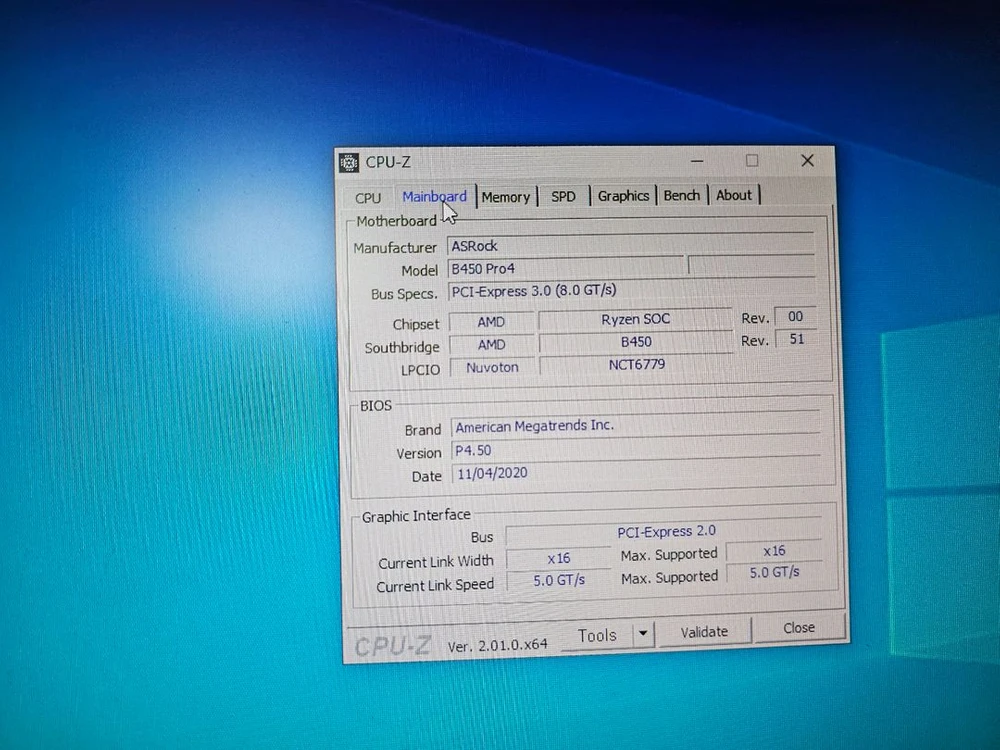Click the Current Link Width x16 value
The height and width of the screenshot is (750, 1000).
coord(559,558)
